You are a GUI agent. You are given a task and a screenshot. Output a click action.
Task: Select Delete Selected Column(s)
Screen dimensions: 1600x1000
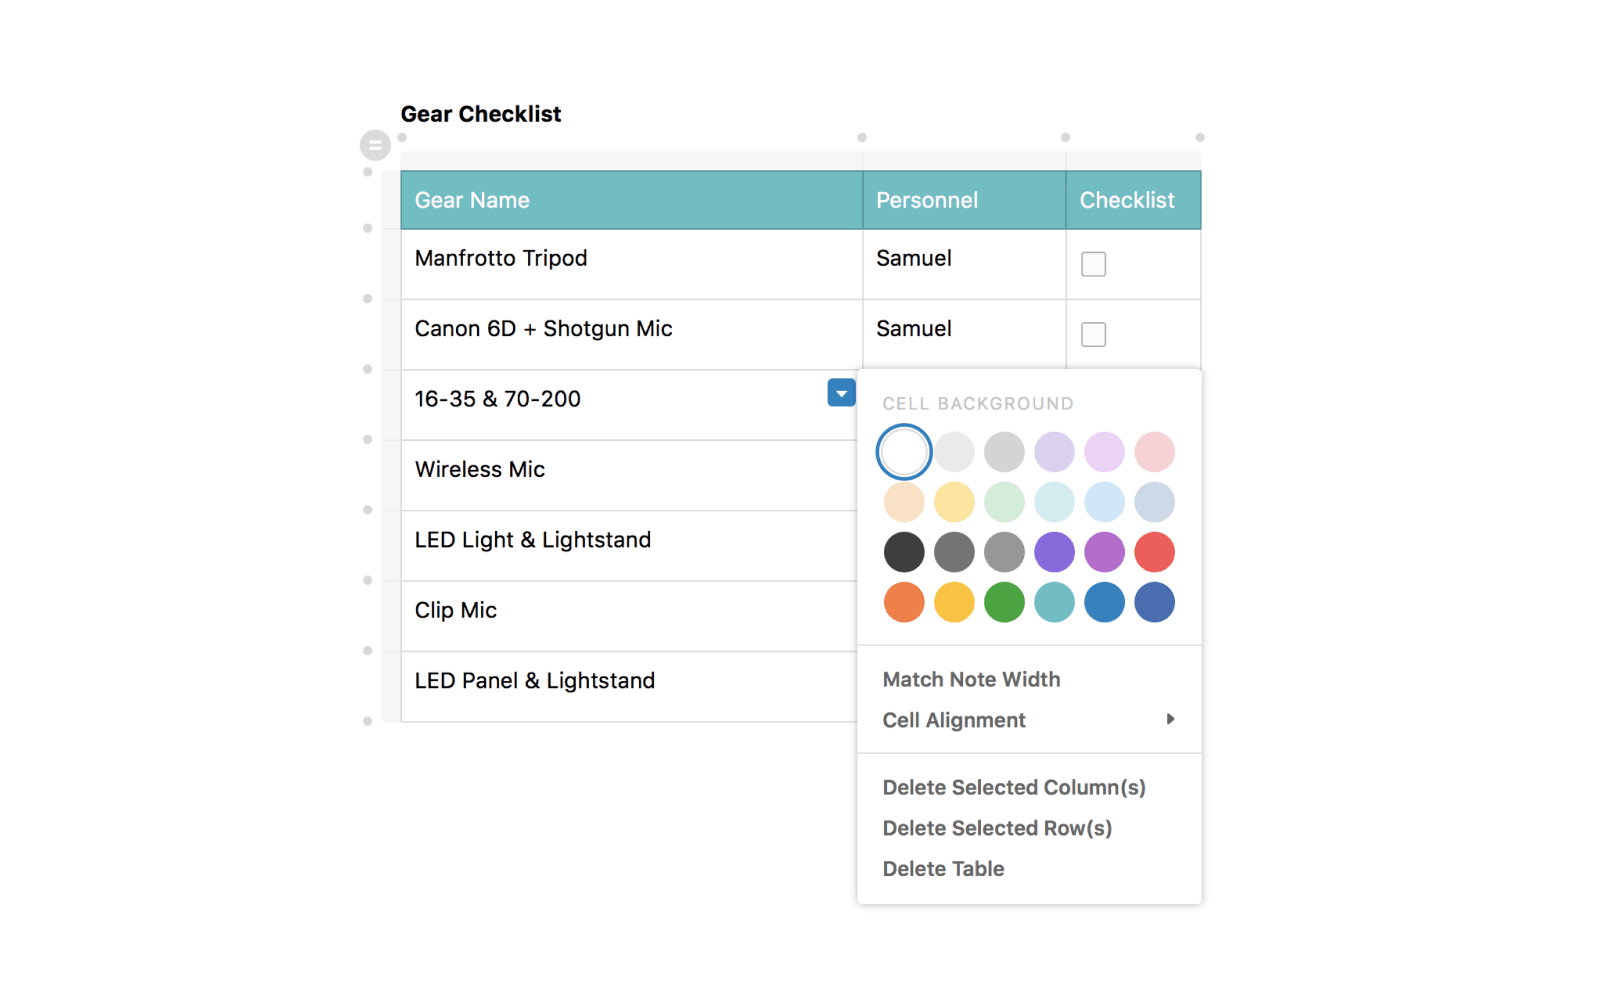(1013, 788)
